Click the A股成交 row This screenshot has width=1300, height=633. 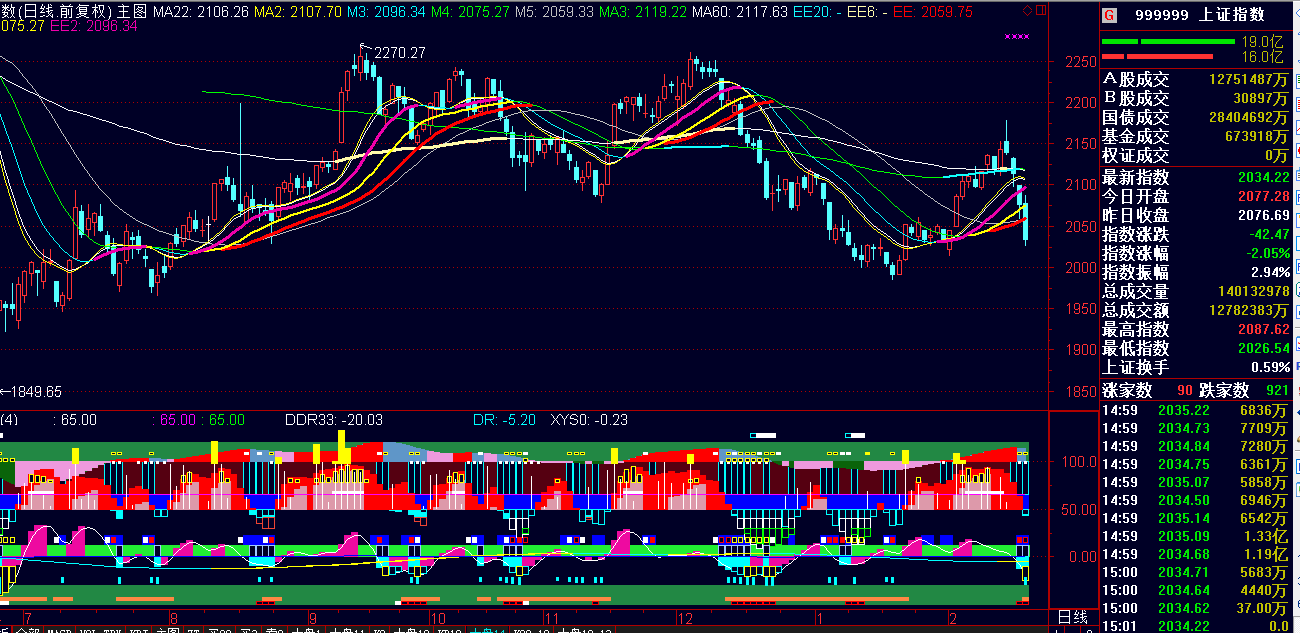(1195, 79)
